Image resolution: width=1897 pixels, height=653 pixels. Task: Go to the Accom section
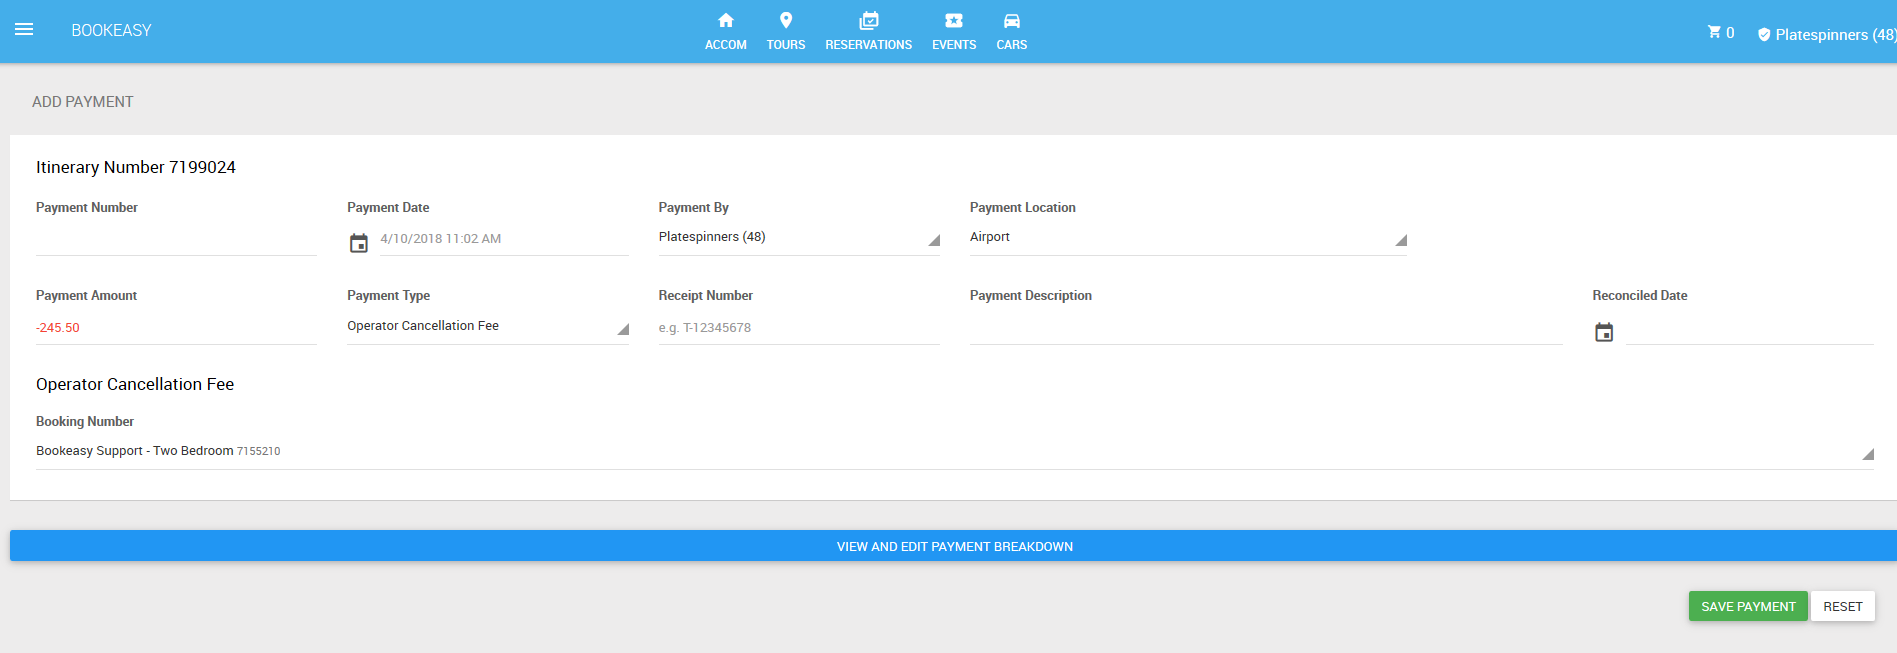(x=726, y=31)
